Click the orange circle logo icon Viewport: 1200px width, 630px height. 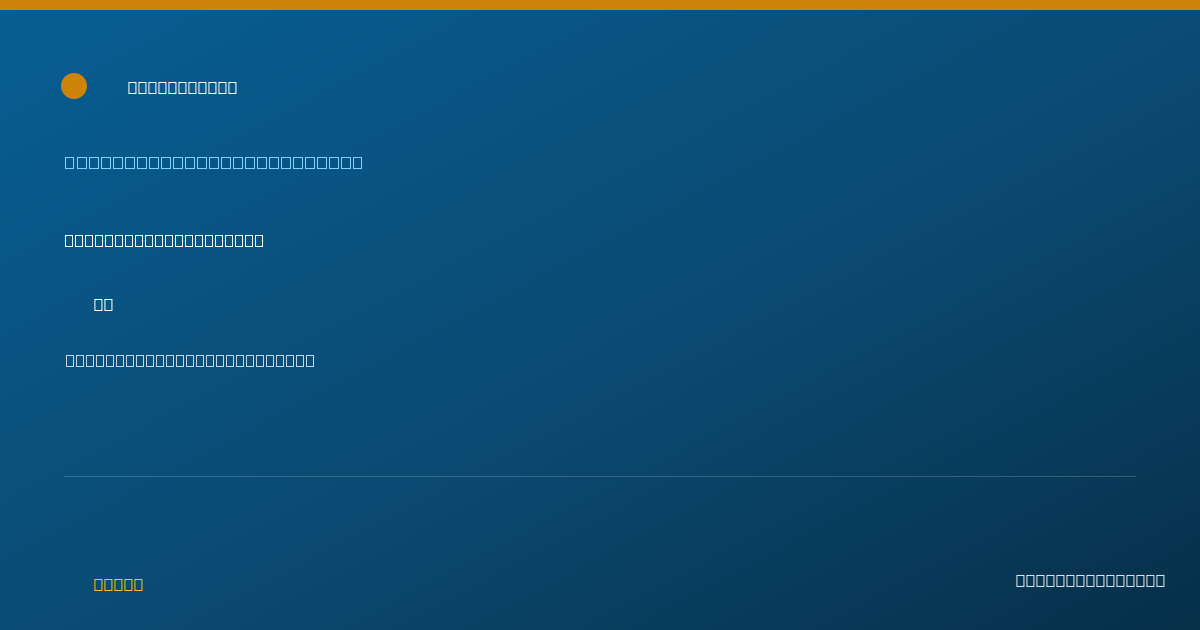(x=74, y=86)
